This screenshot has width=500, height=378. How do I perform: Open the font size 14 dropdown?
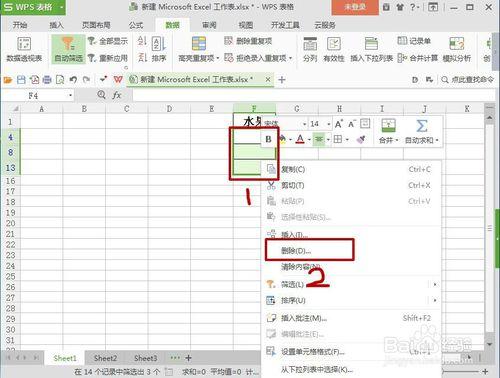click(x=329, y=124)
